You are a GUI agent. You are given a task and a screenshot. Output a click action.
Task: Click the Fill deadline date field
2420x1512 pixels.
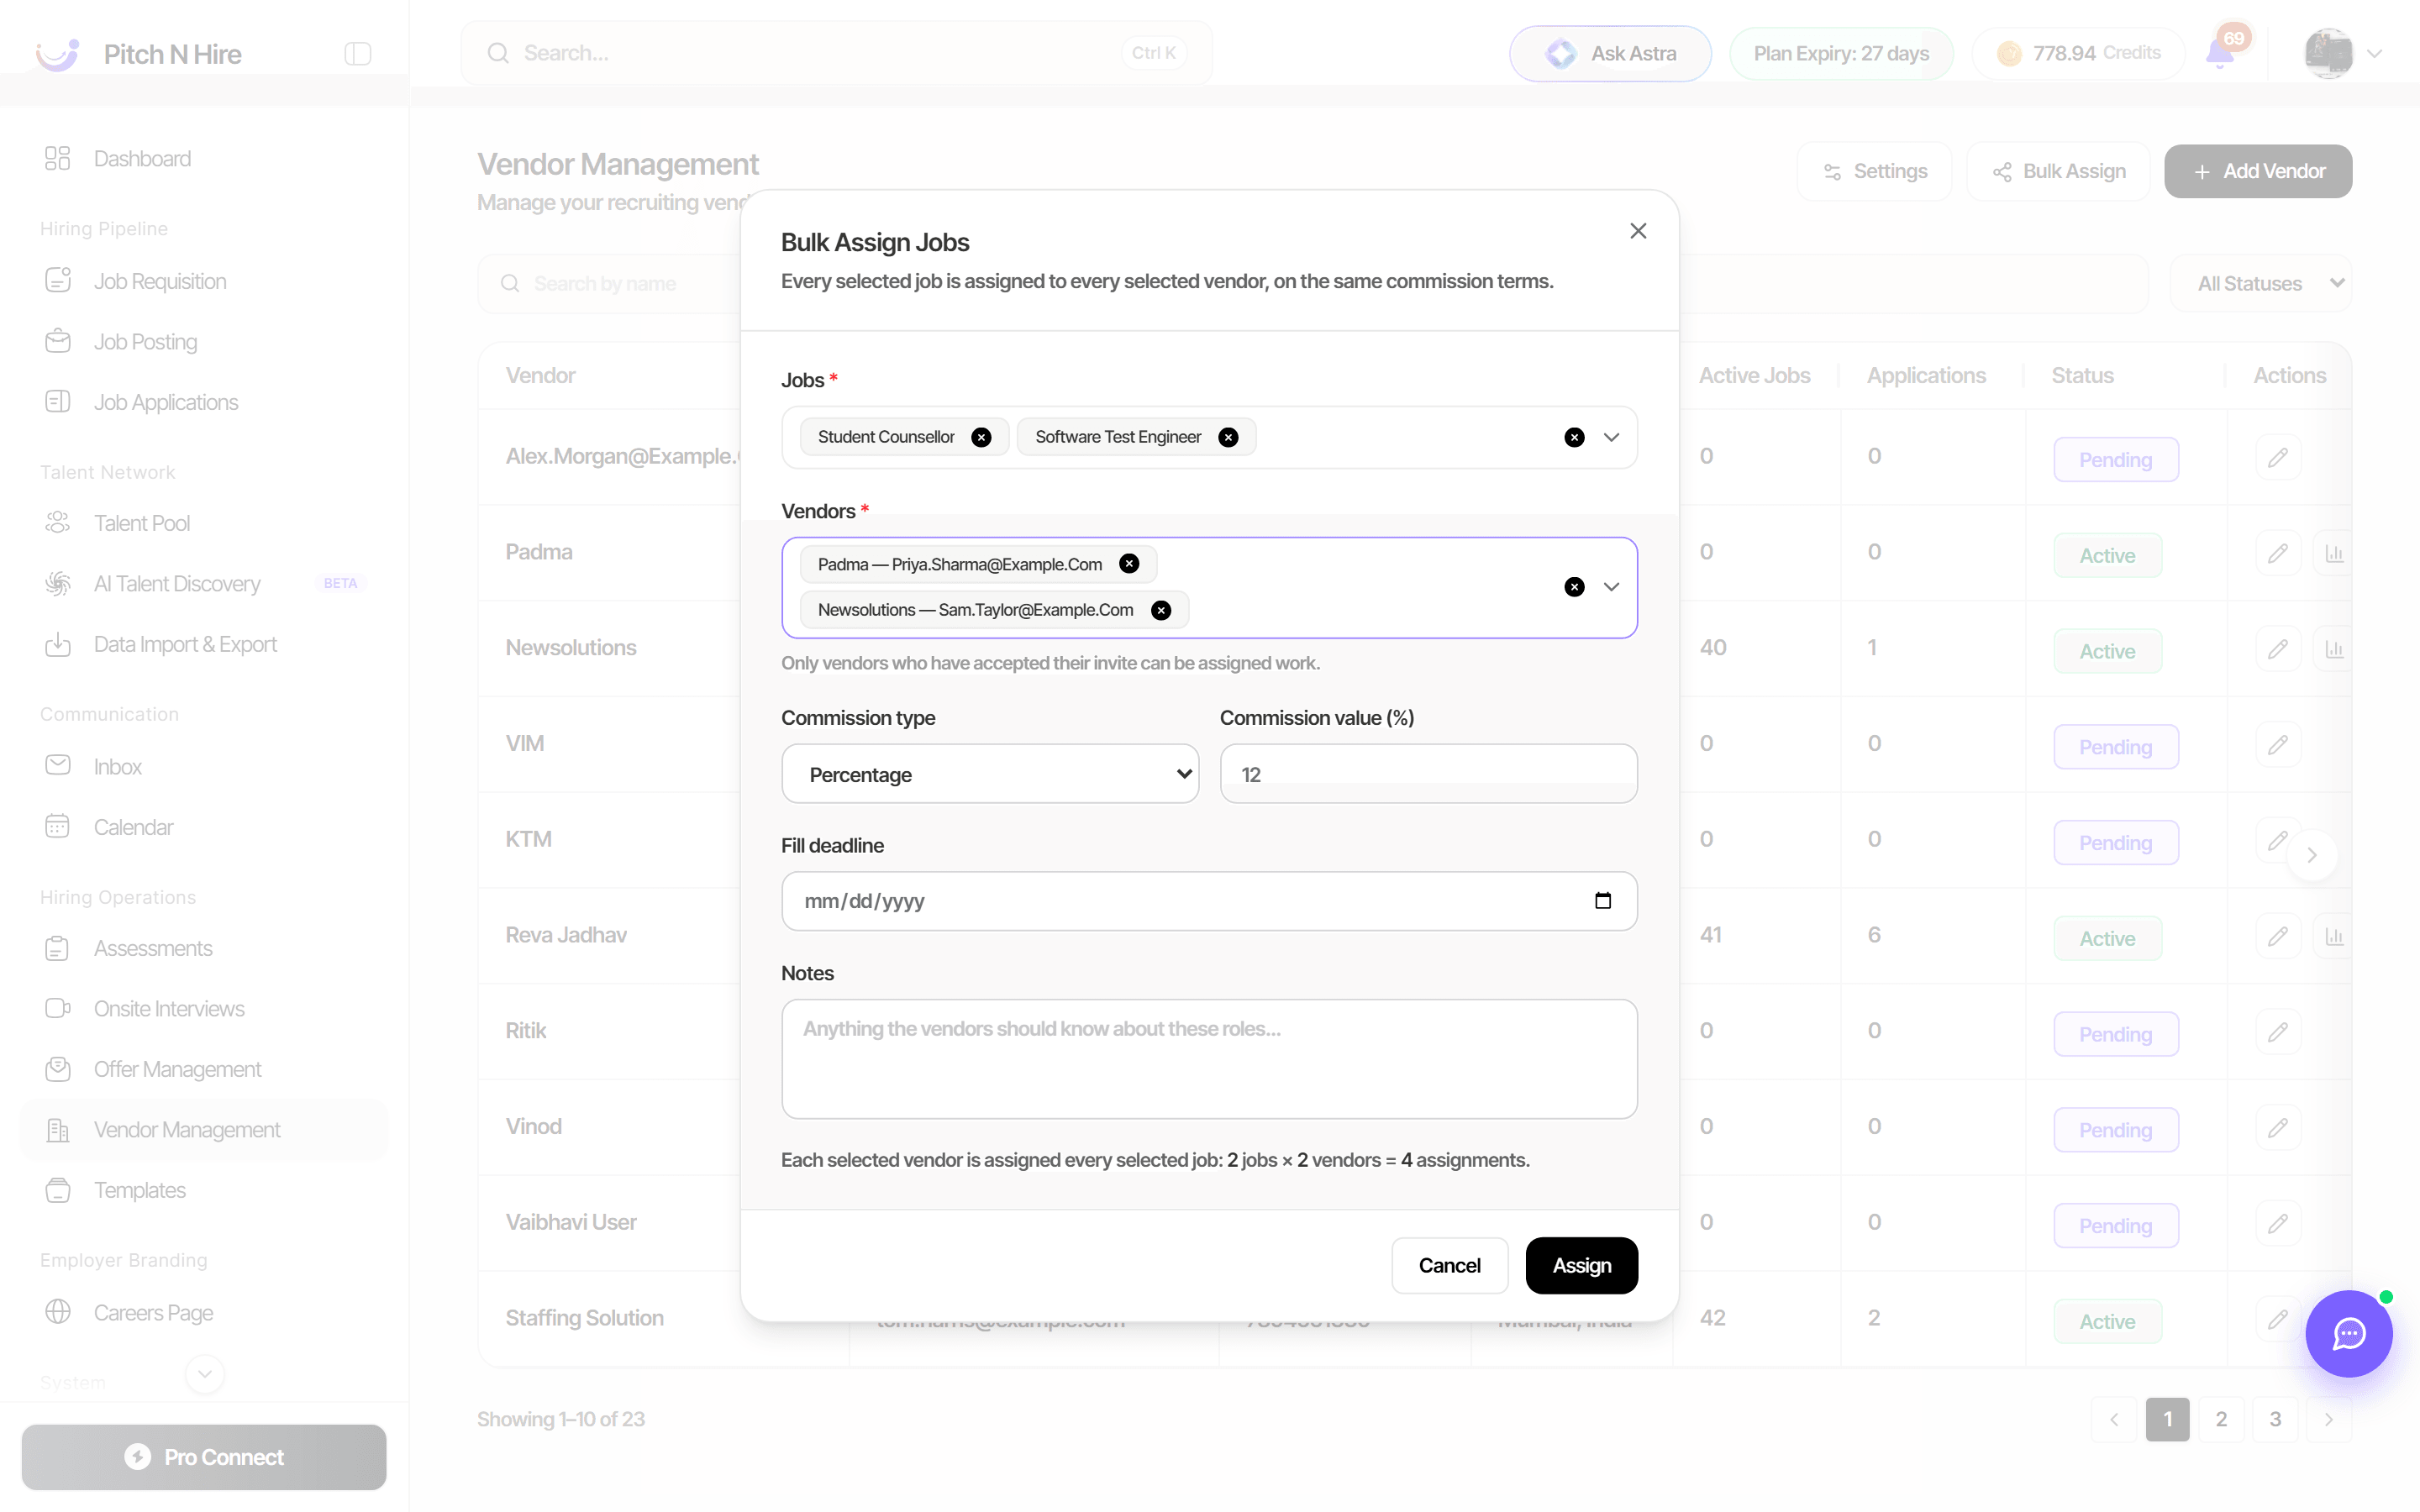click(x=1209, y=901)
